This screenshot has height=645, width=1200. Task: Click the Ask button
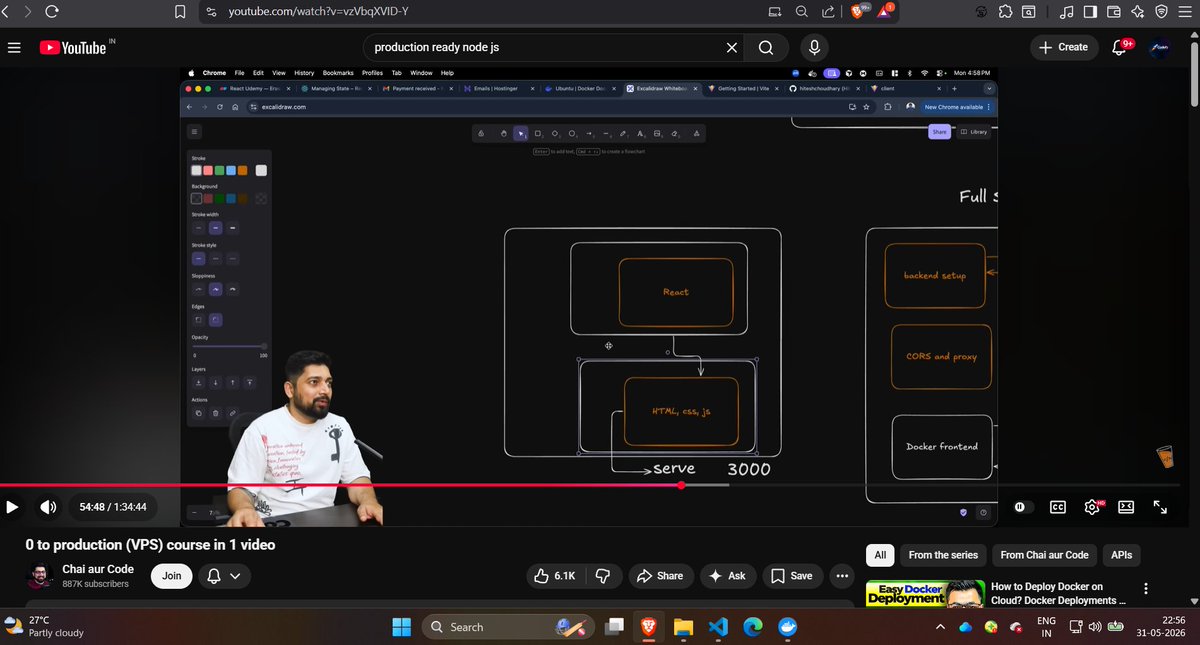[x=727, y=576]
